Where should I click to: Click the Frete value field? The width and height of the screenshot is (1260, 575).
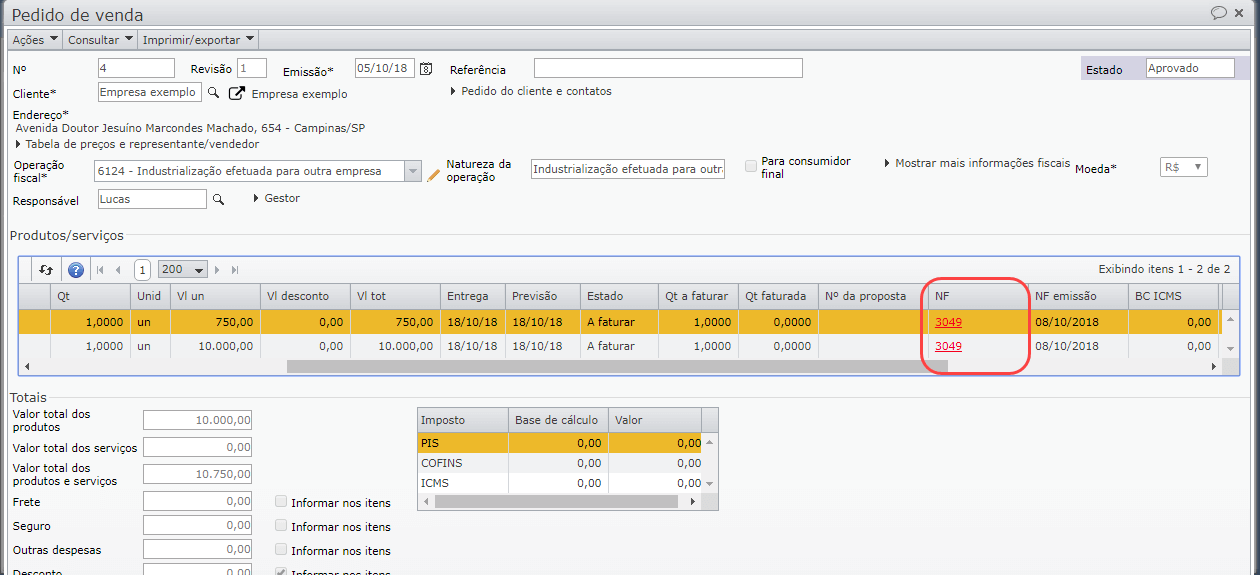197,501
